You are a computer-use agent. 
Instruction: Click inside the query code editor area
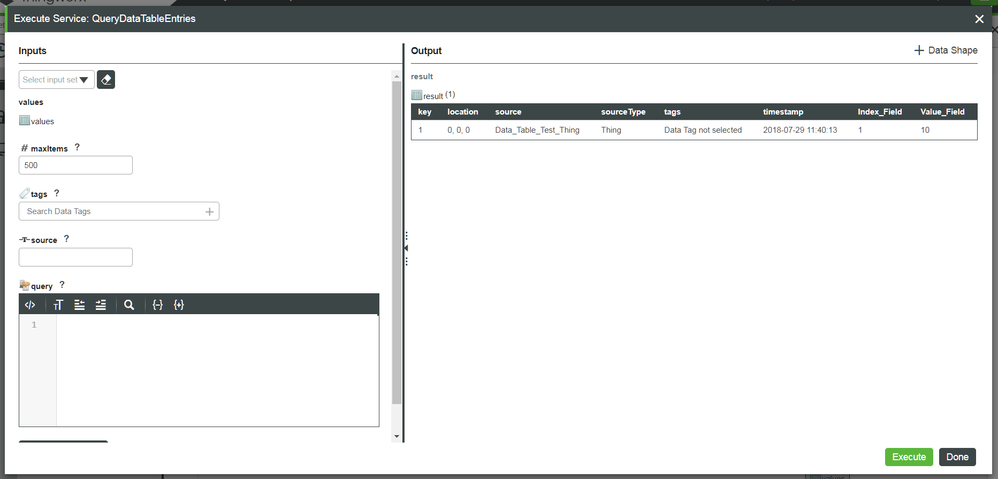pos(217,370)
